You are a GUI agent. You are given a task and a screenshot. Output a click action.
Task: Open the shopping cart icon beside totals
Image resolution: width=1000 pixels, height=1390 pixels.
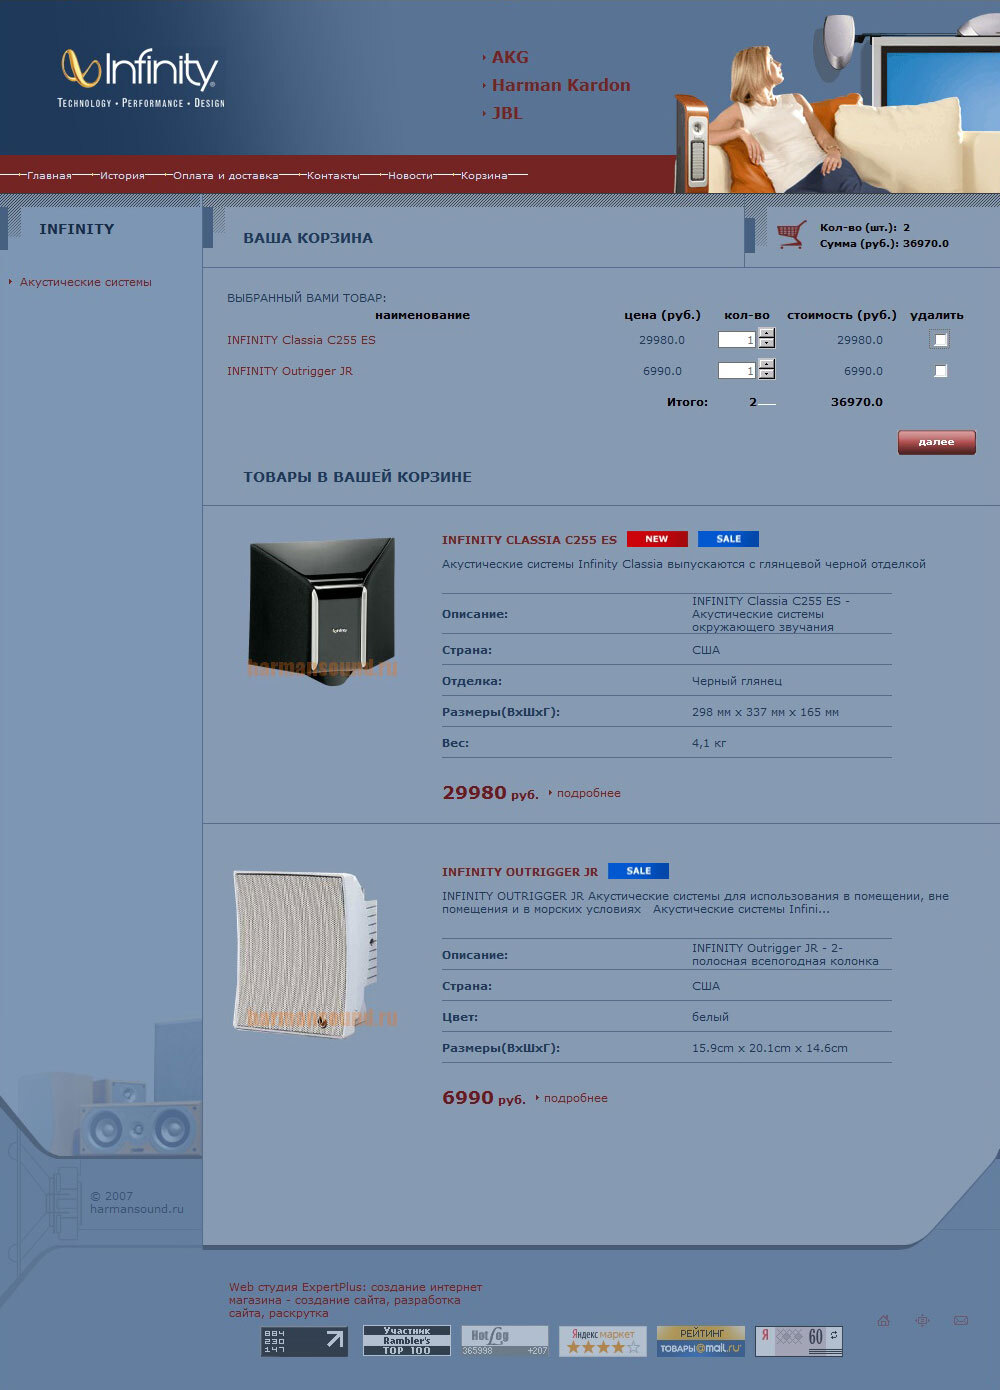pyautogui.click(x=791, y=235)
